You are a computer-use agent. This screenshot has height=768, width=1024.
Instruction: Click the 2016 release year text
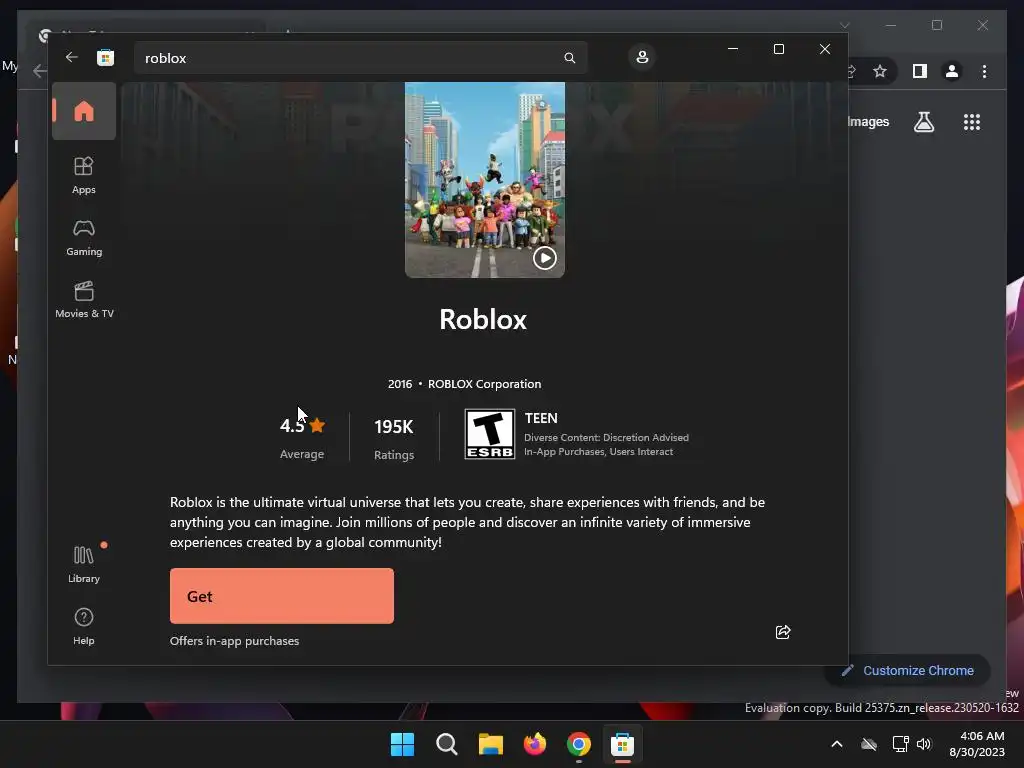tap(400, 384)
